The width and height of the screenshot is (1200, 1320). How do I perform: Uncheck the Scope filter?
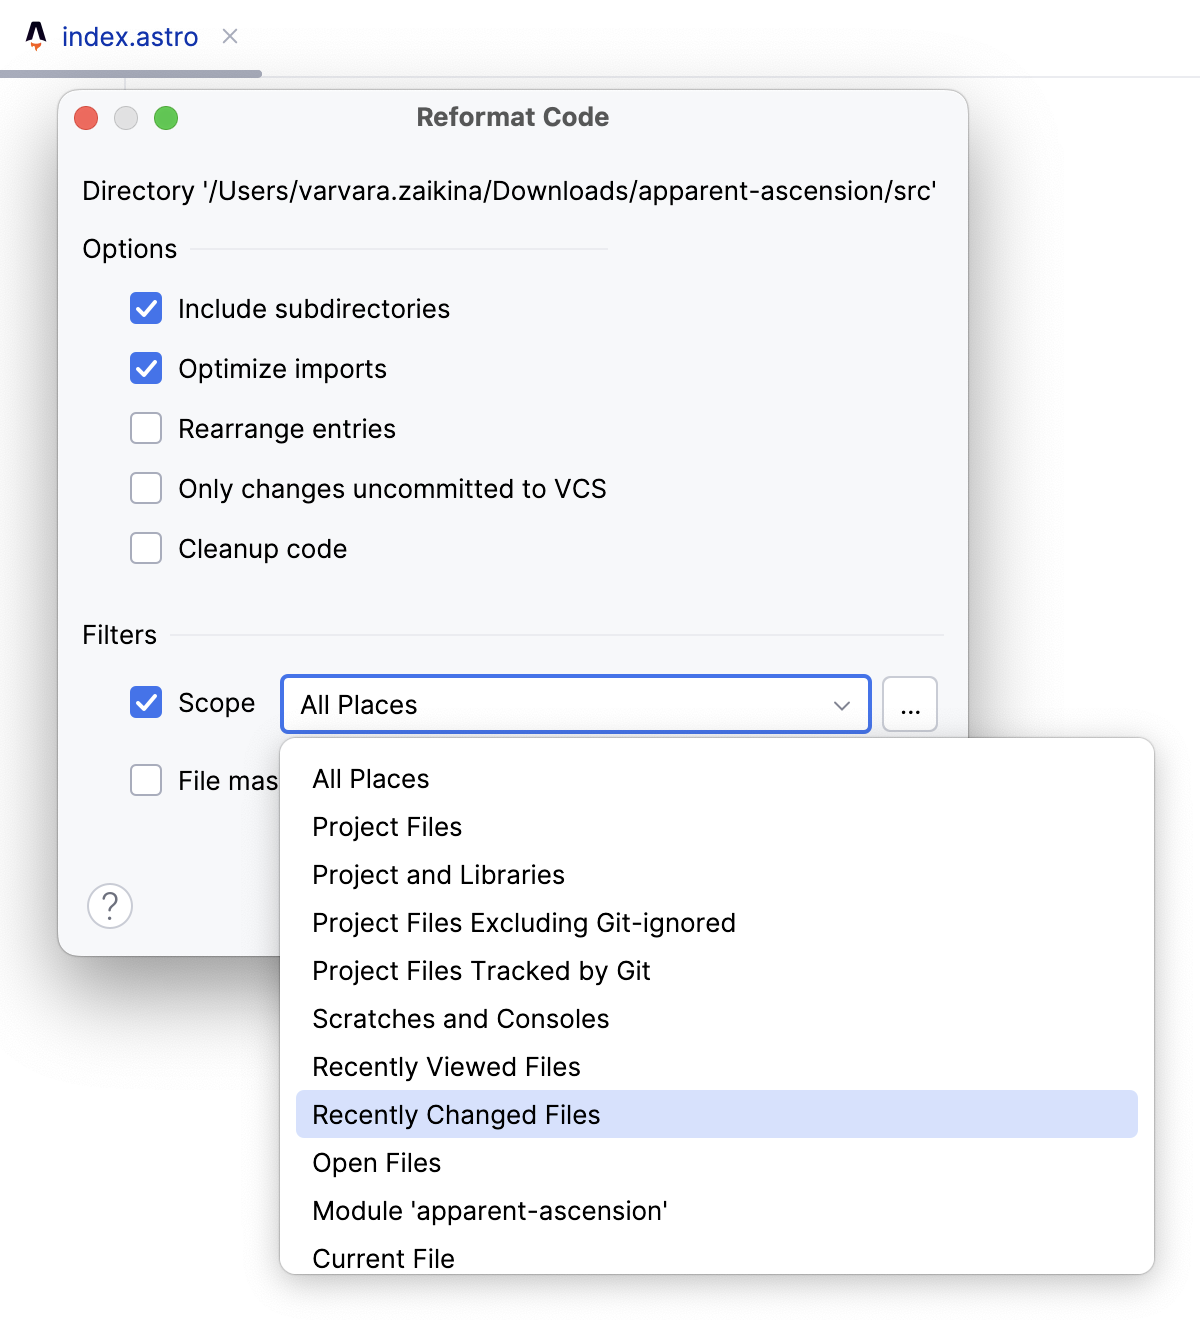(x=146, y=702)
